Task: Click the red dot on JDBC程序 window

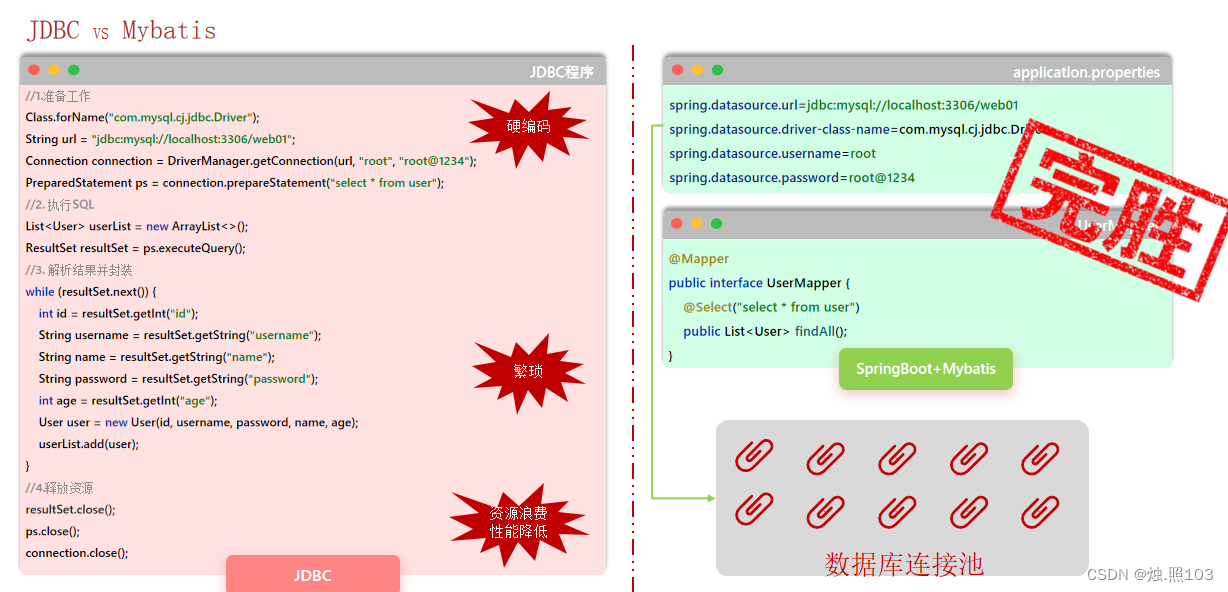Action: [x=34, y=70]
